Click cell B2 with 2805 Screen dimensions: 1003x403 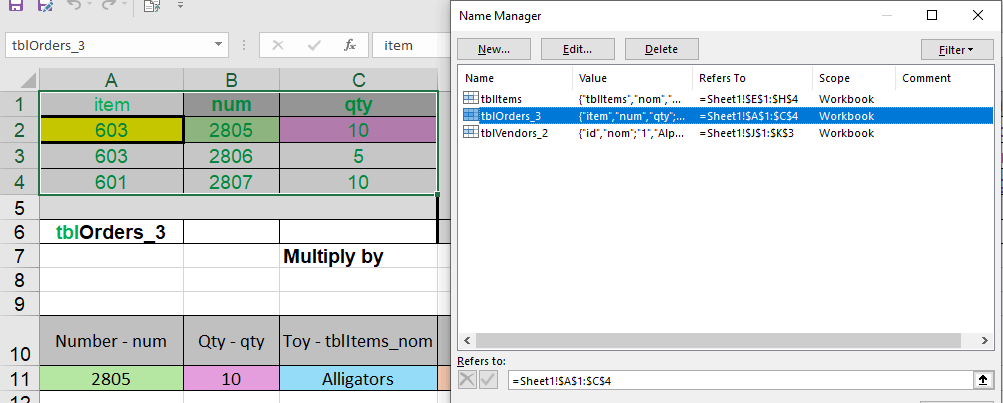pyautogui.click(x=232, y=130)
